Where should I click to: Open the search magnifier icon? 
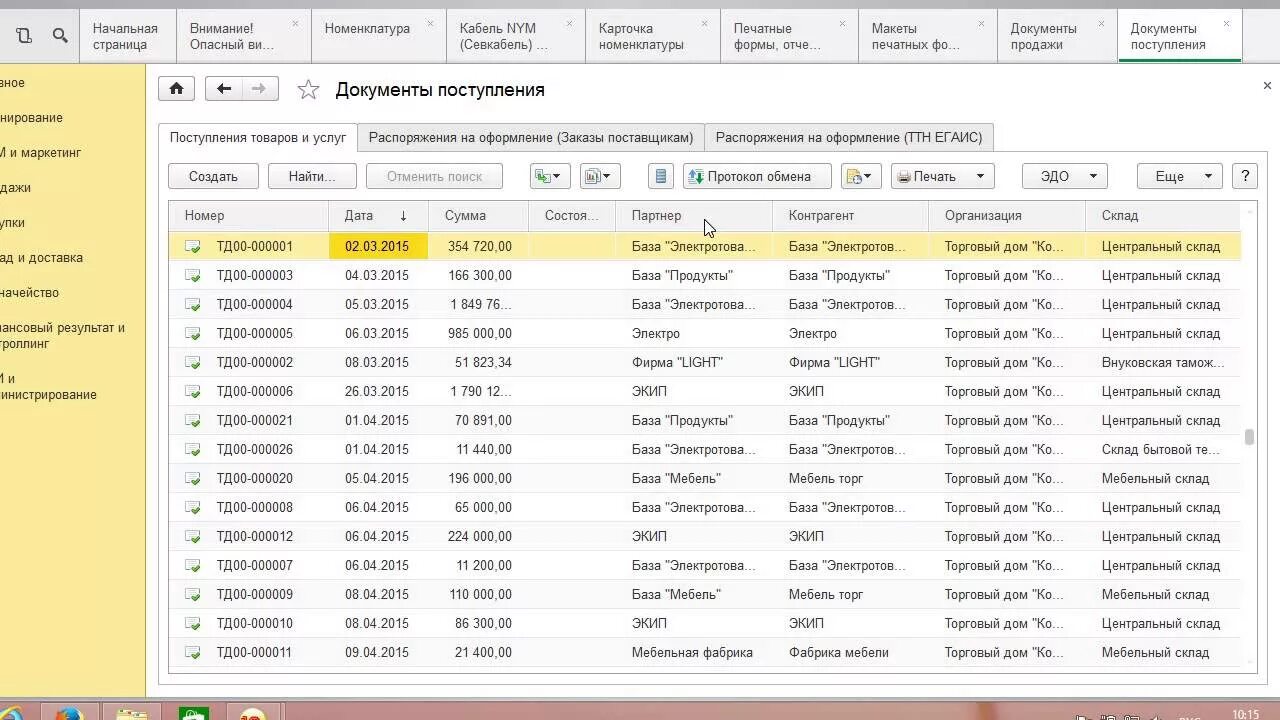point(60,36)
